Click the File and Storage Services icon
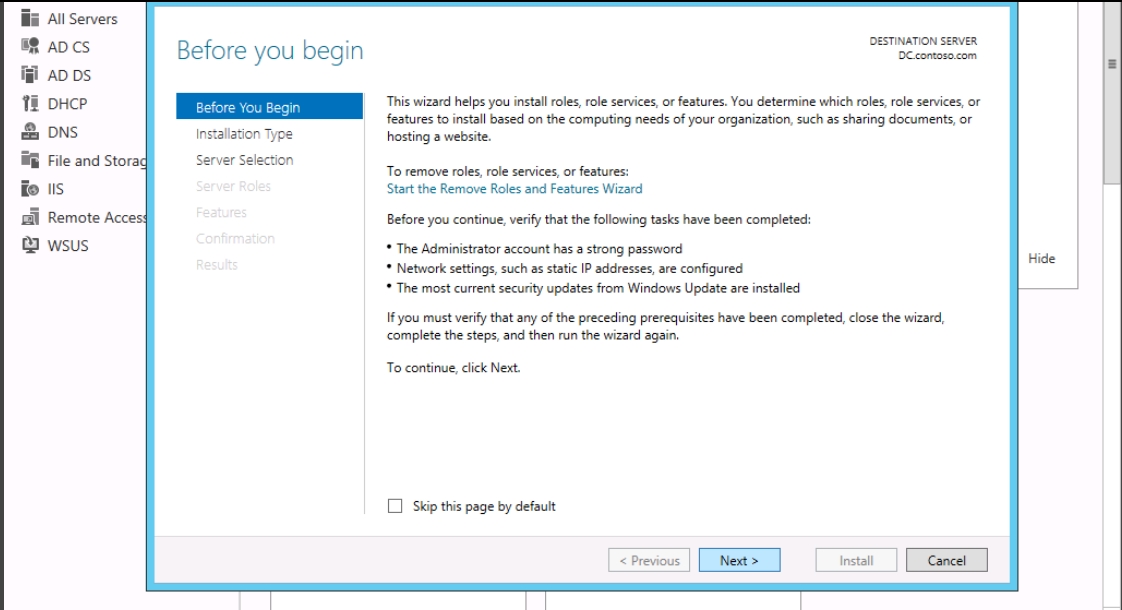 click(x=29, y=160)
